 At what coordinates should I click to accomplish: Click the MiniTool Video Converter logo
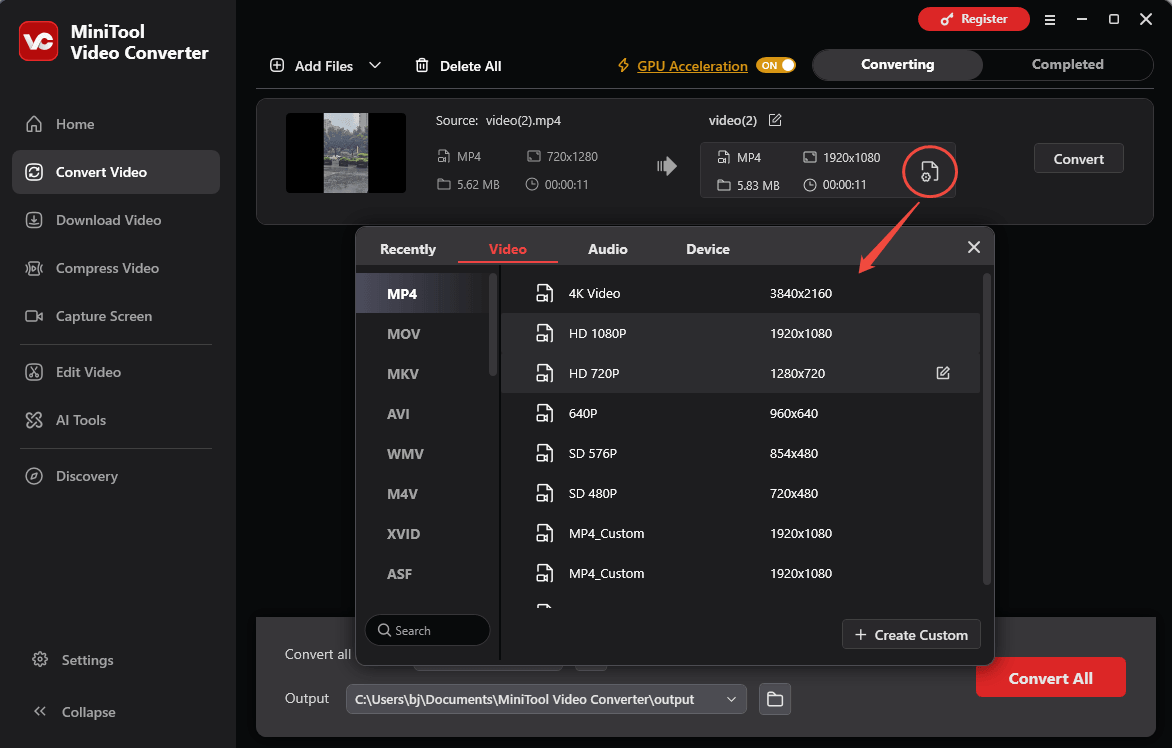(38, 42)
